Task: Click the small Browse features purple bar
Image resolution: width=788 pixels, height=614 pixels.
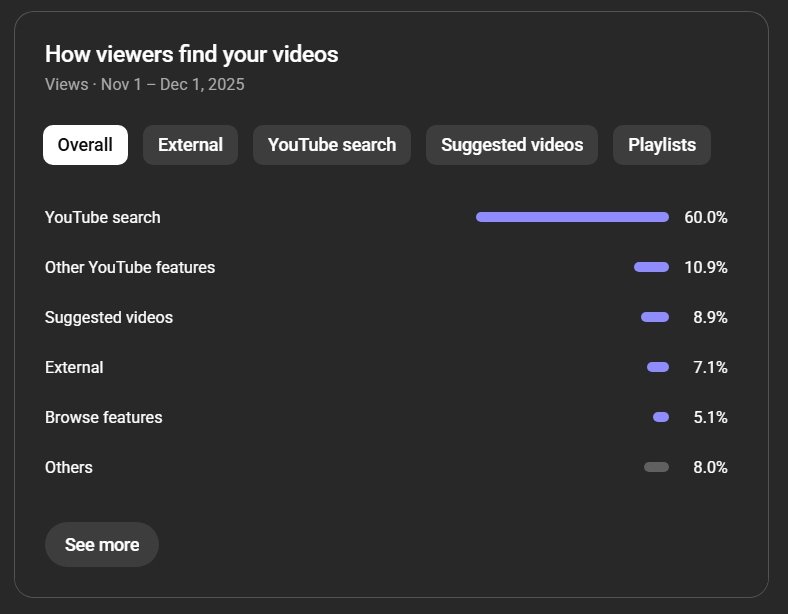Action: (x=661, y=417)
